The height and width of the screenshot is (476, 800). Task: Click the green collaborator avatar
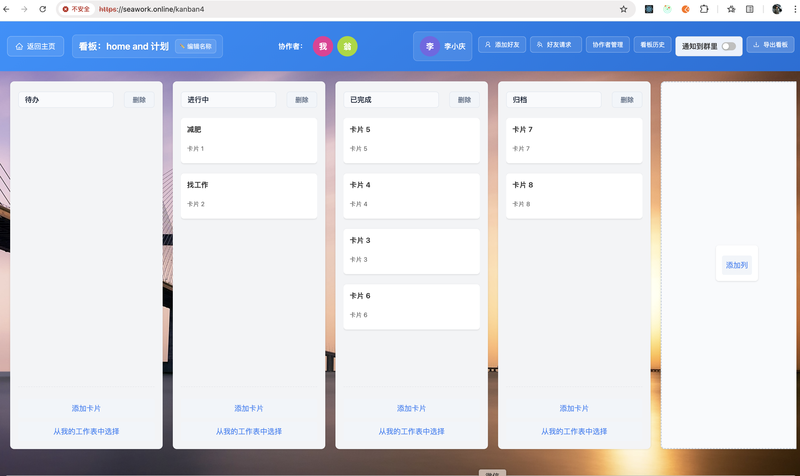click(347, 46)
